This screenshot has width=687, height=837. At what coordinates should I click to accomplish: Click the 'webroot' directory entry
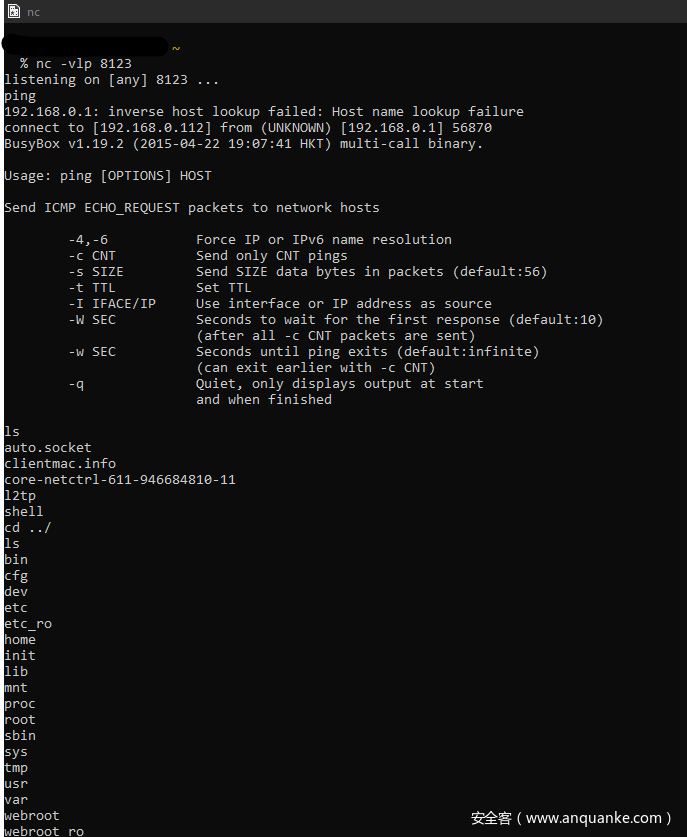click(x=31, y=816)
